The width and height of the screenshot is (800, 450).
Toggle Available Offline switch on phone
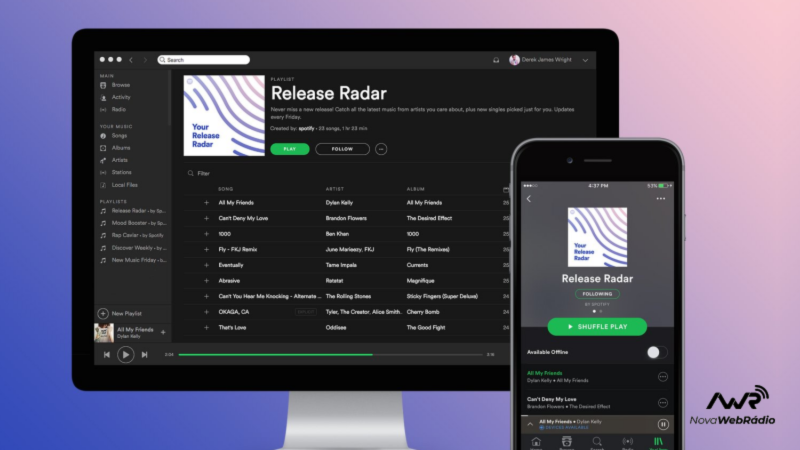[x=656, y=352]
